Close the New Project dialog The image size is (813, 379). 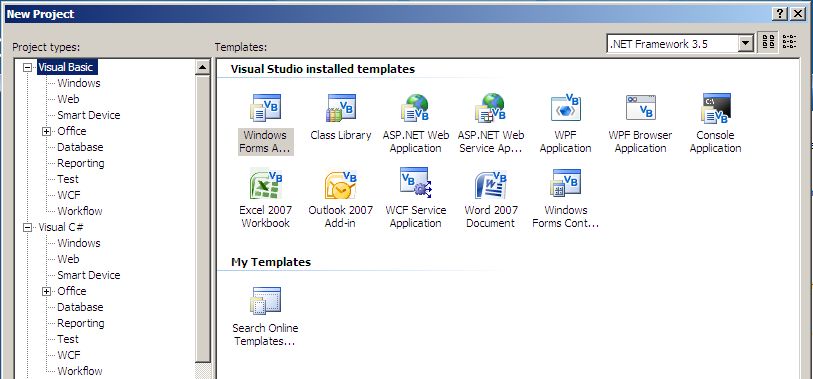point(797,14)
